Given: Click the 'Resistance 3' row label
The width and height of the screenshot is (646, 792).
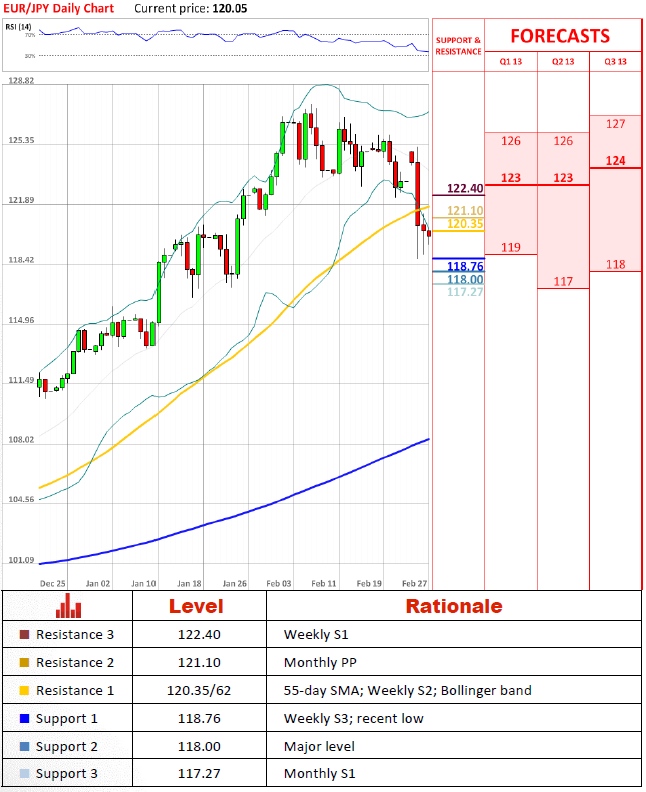Looking at the screenshot, I should point(75,634).
